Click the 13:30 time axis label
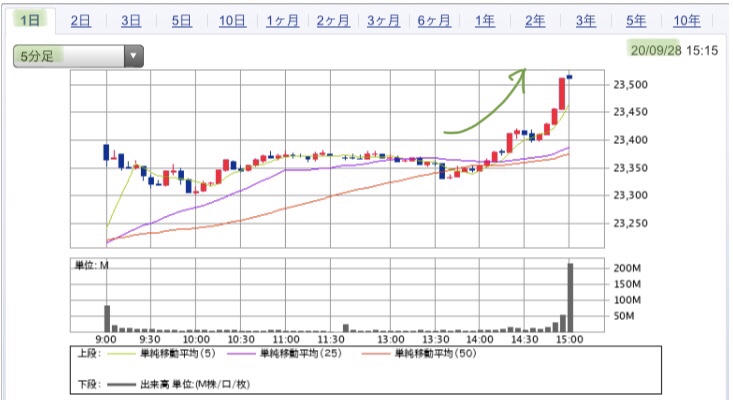The image size is (733, 400). [436, 339]
